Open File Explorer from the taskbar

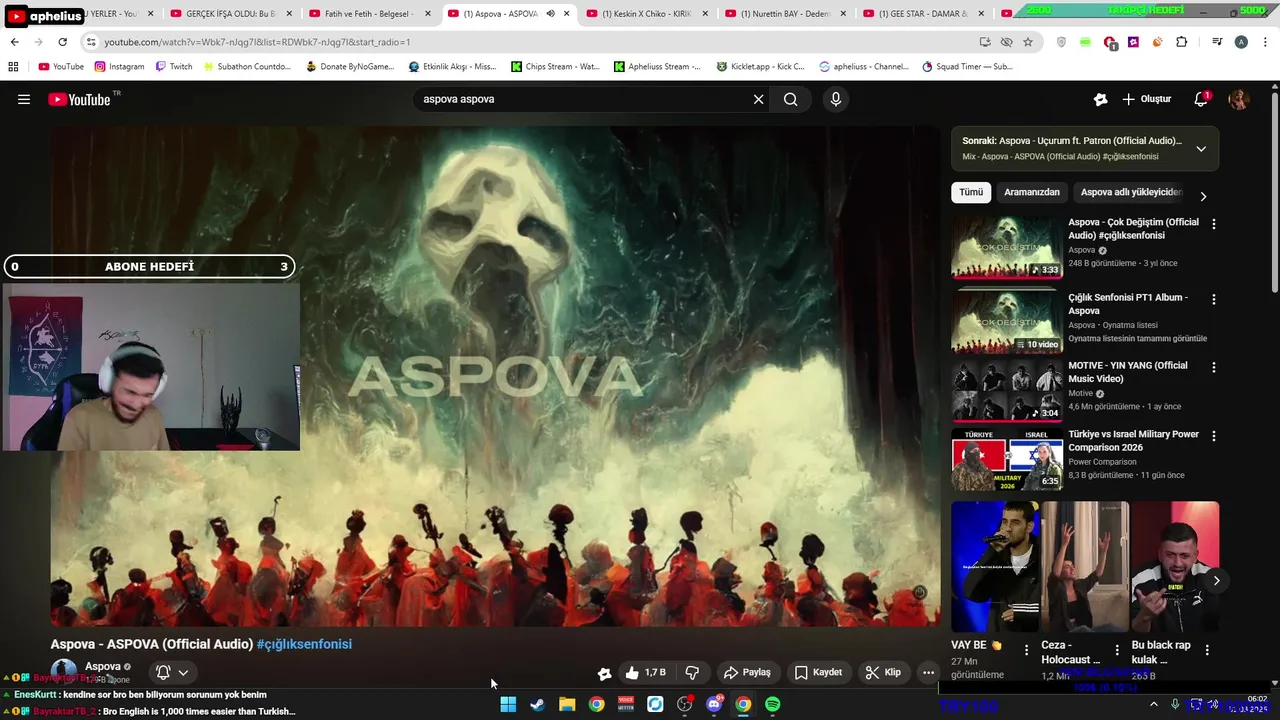(567, 704)
